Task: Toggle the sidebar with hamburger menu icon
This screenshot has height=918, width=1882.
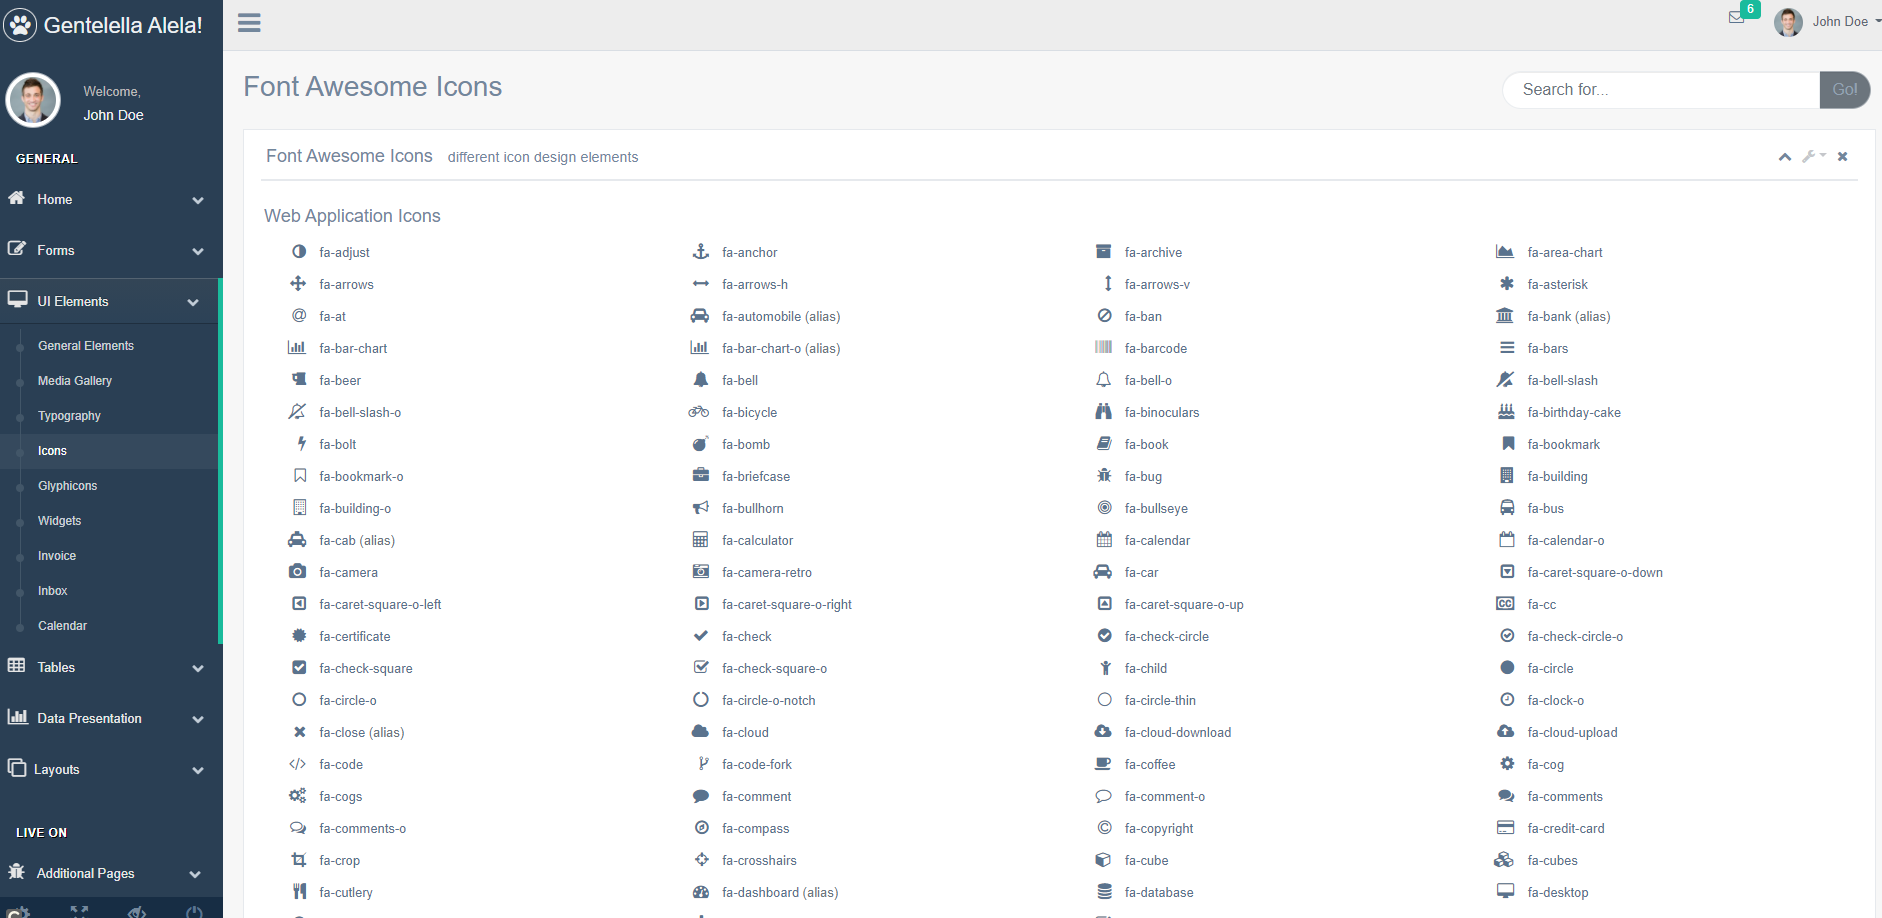Action: [249, 23]
